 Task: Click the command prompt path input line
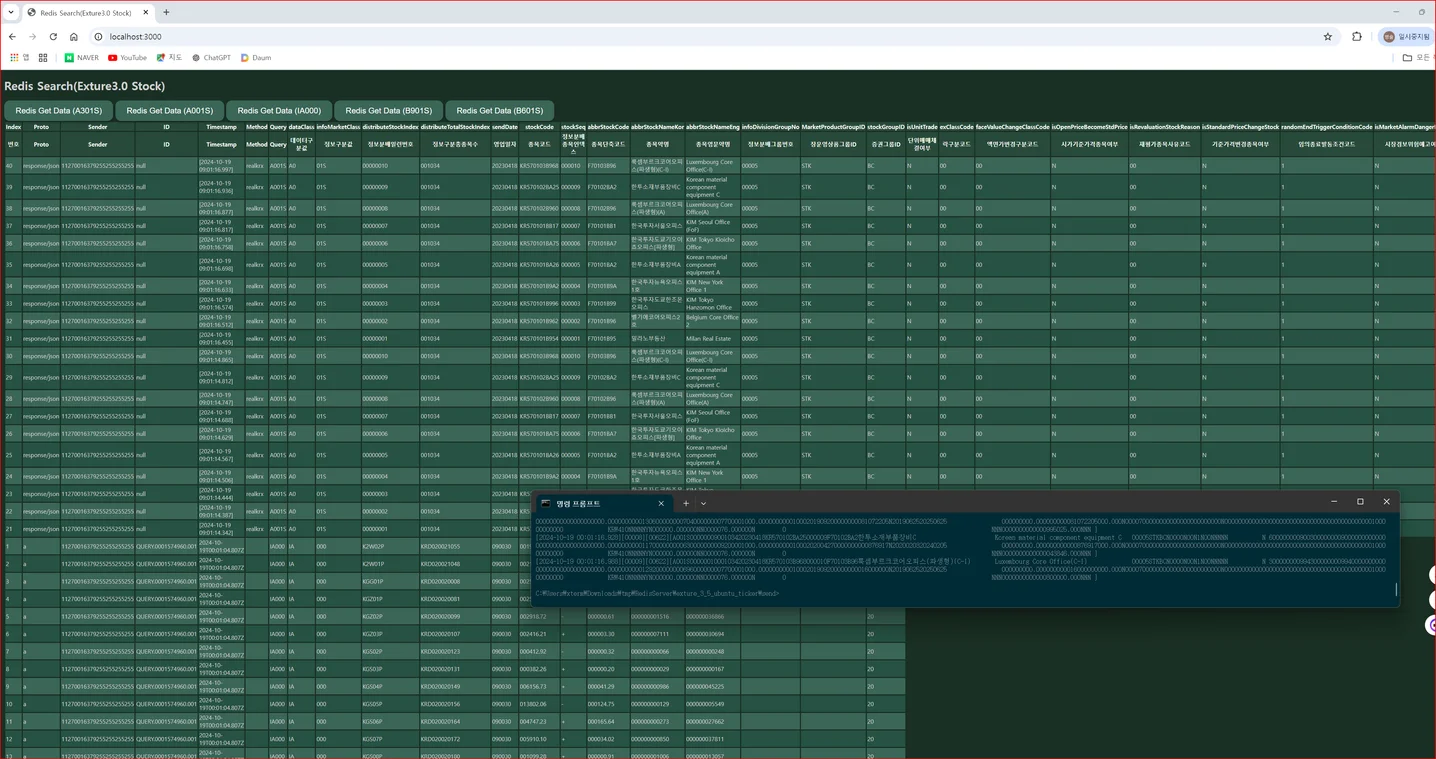[657, 593]
